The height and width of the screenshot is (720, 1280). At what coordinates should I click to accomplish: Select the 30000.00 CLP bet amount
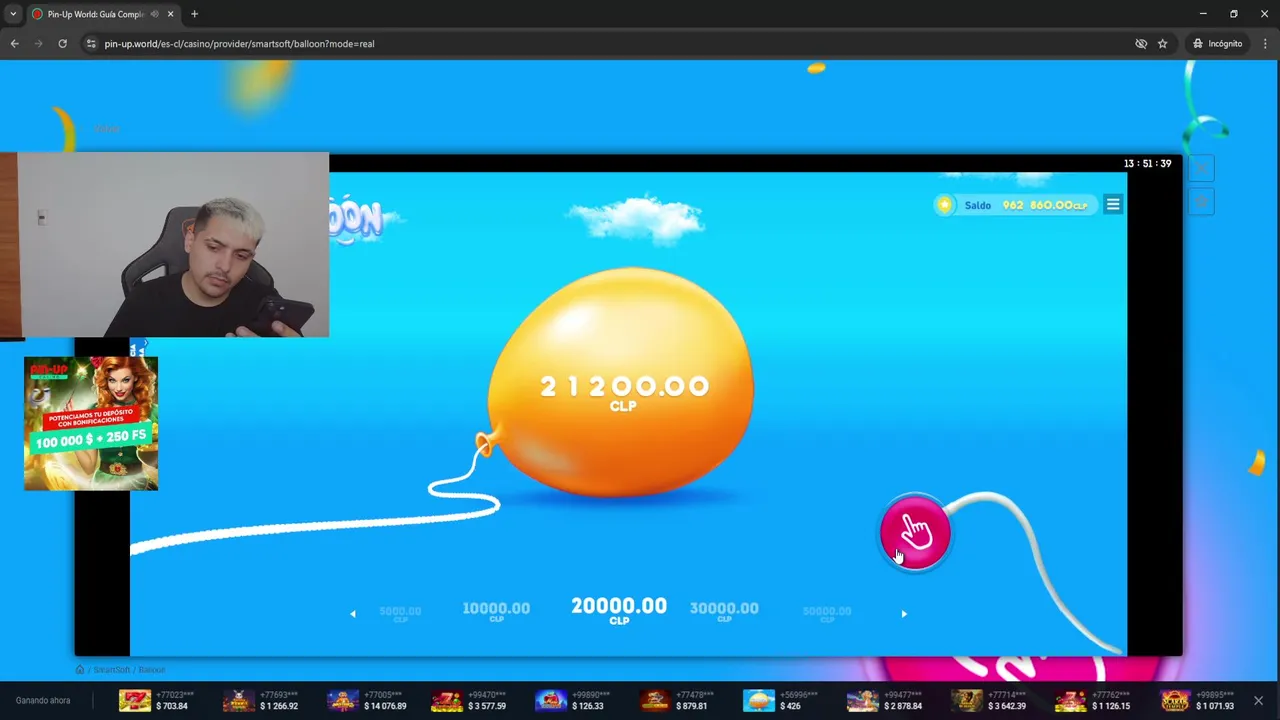click(724, 611)
